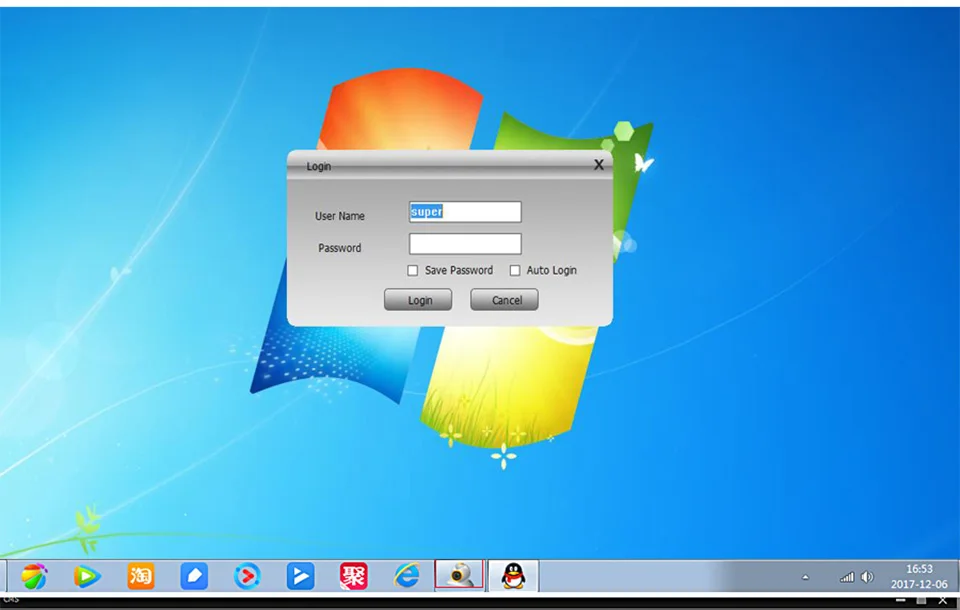Viewport: 960px width, 610px height.
Task: Select the webcam app taskbar icon
Action: coord(459,576)
